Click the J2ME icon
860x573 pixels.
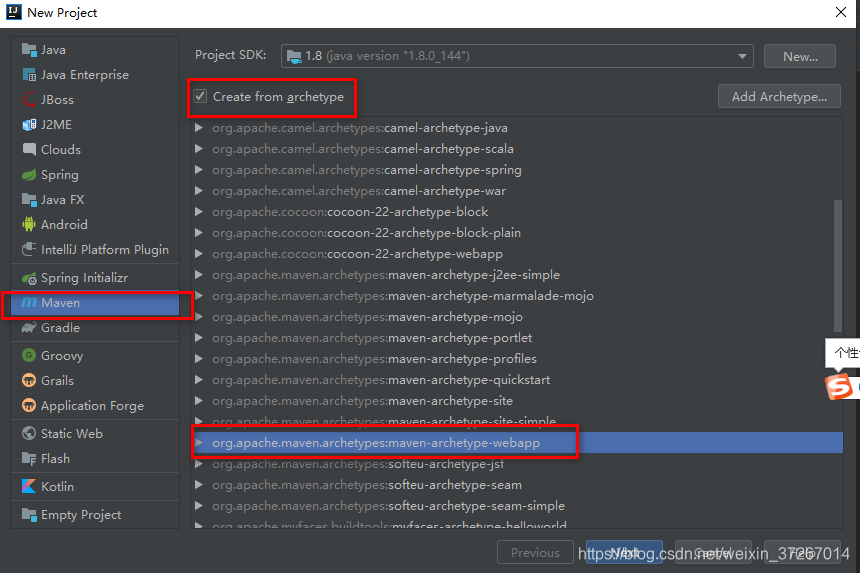(x=29, y=125)
